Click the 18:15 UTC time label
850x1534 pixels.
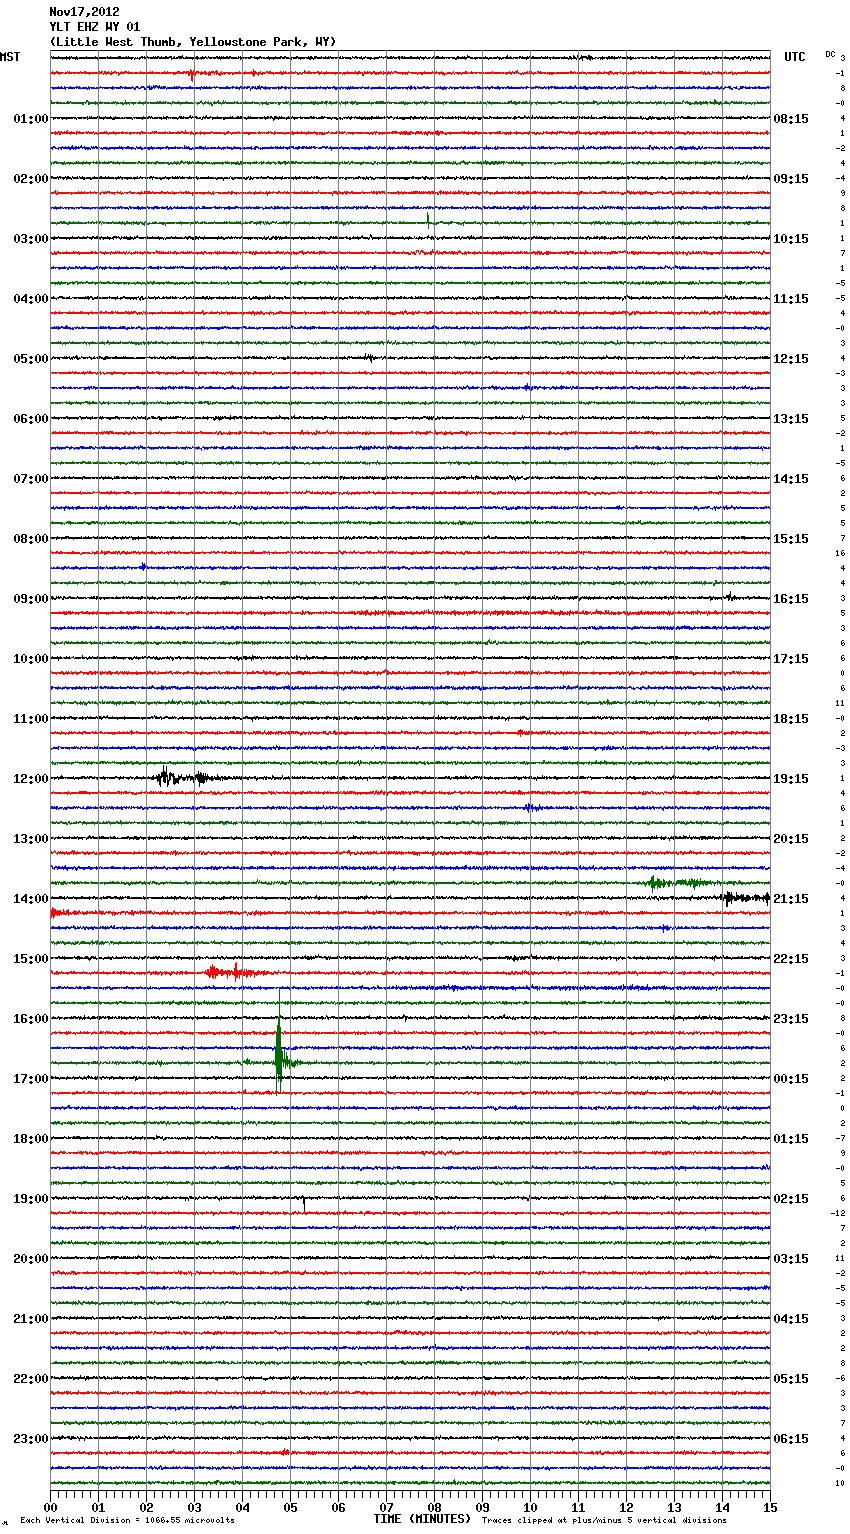[x=791, y=719]
